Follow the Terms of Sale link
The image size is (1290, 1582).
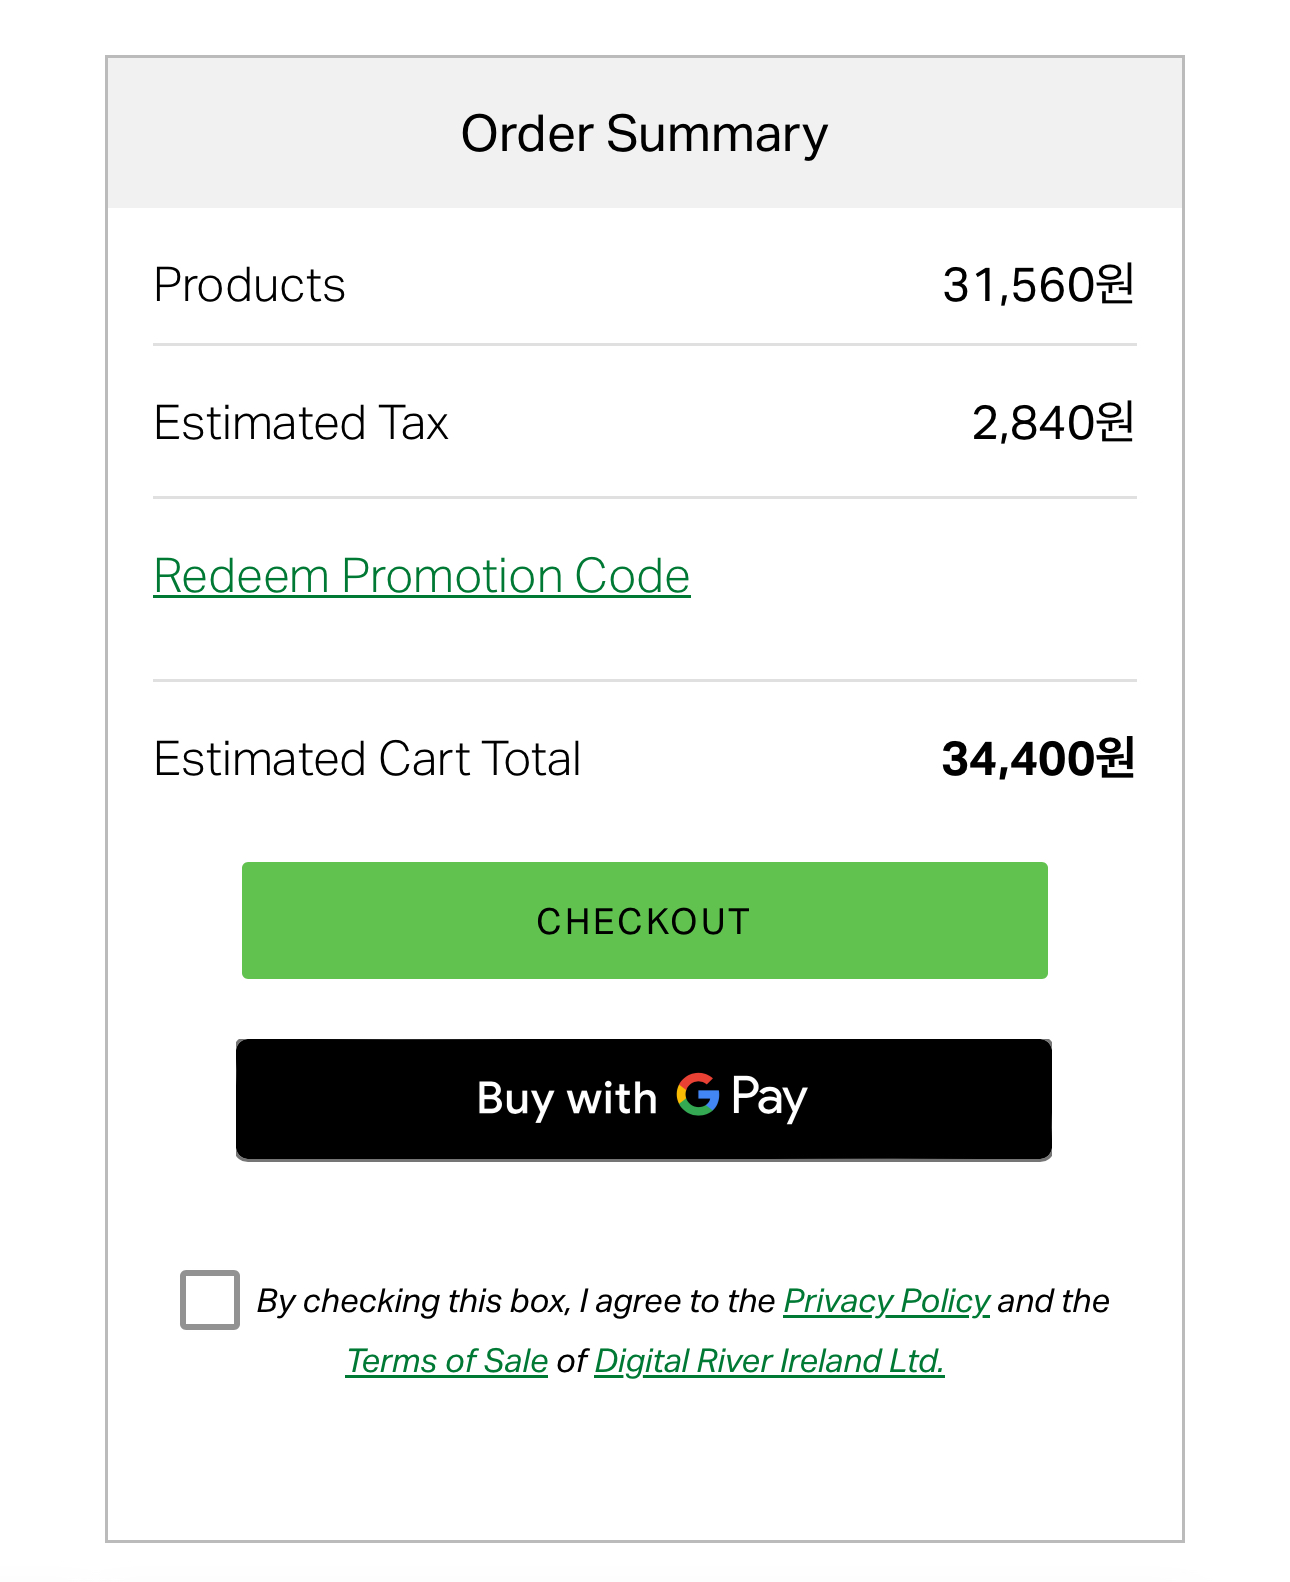tap(446, 1361)
